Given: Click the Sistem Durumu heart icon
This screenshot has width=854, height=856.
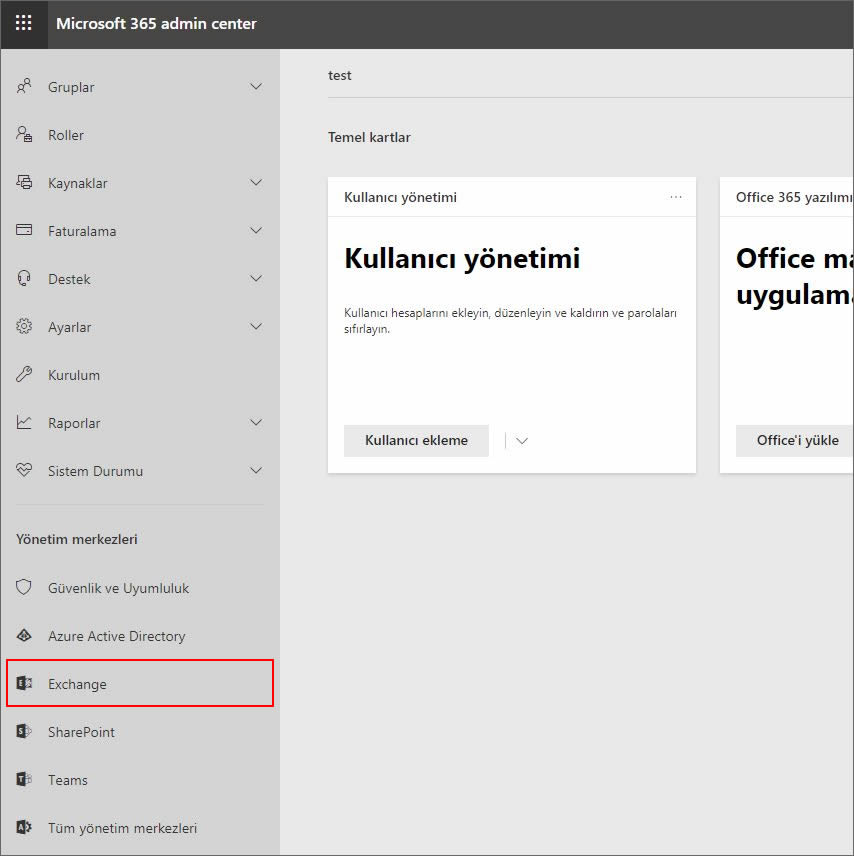Looking at the screenshot, I should [x=24, y=470].
